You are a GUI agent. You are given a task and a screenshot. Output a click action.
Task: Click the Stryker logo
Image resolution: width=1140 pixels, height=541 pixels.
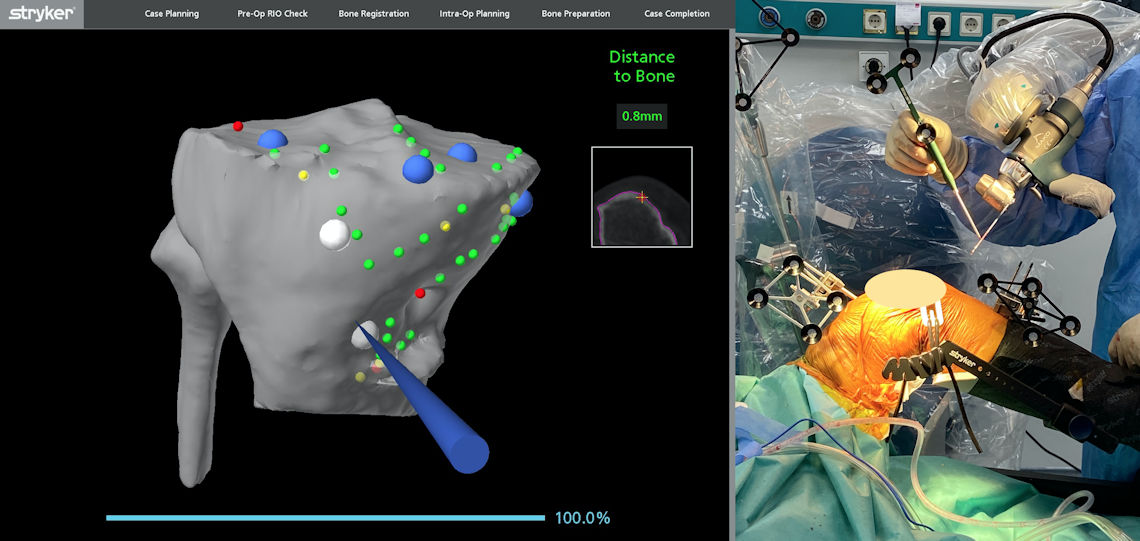coord(40,13)
